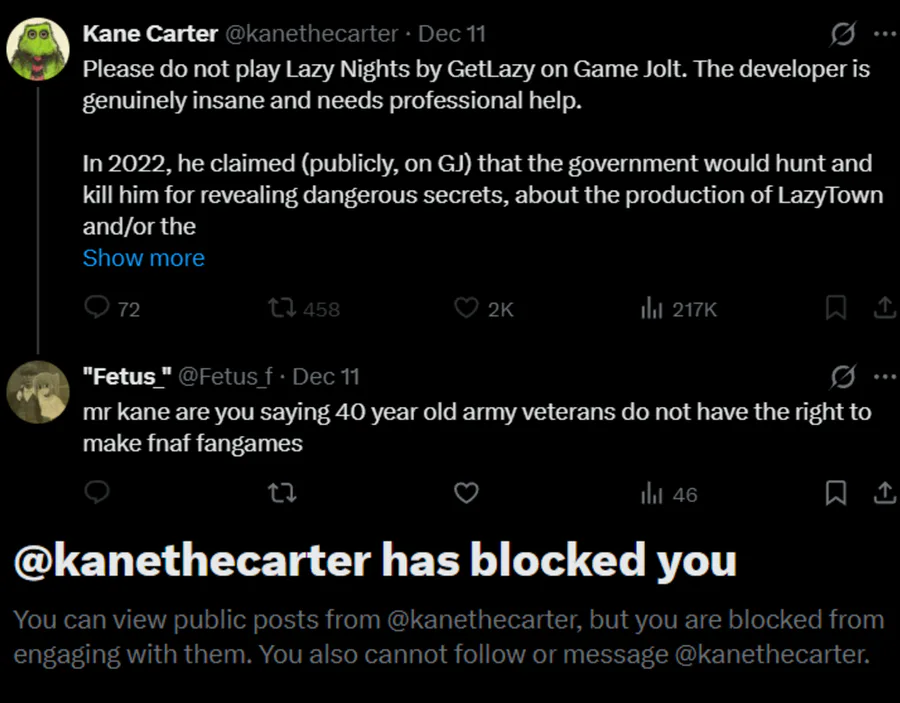Open more options on Kane Carter's post
Viewport: 900px width, 703px height.
tap(884, 34)
